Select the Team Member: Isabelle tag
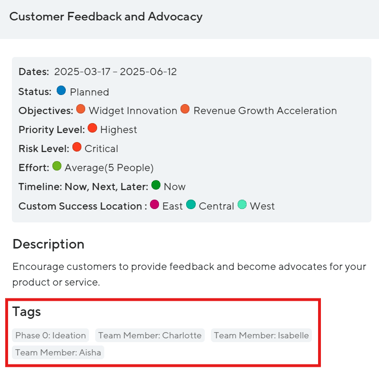This screenshot has height=383, width=379. coord(261,335)
